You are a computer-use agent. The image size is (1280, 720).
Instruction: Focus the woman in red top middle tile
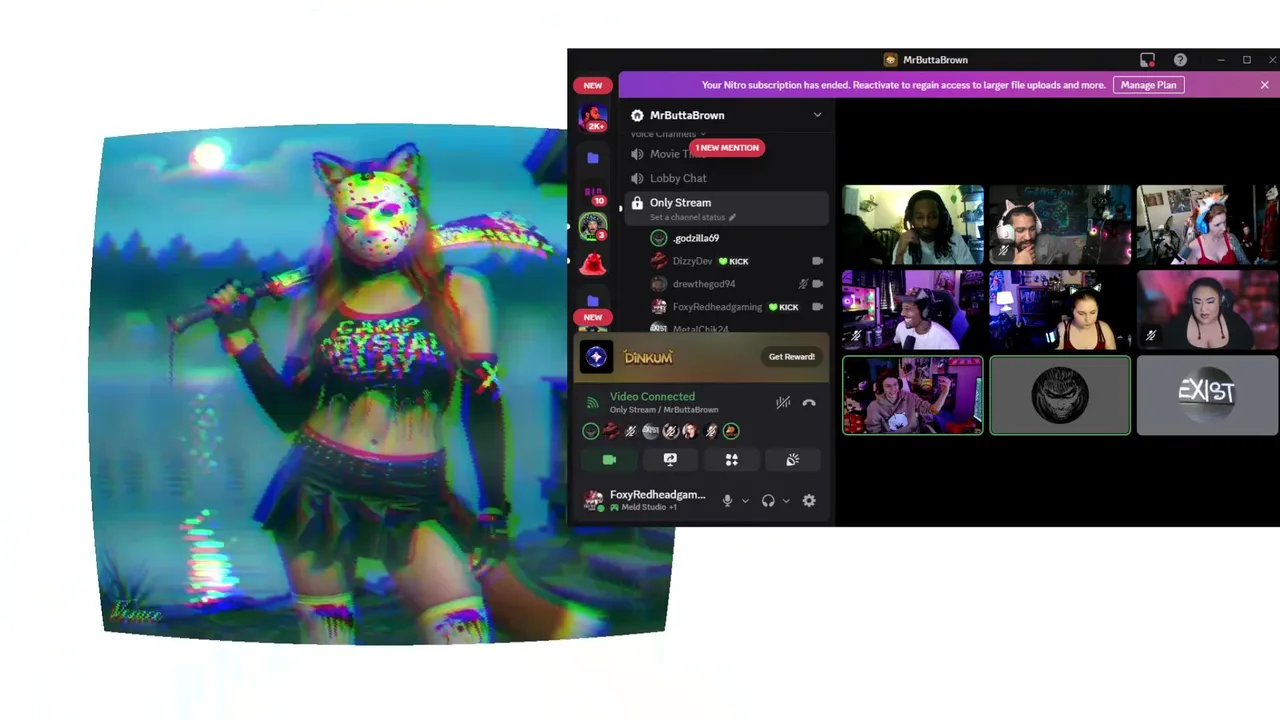1060,310
